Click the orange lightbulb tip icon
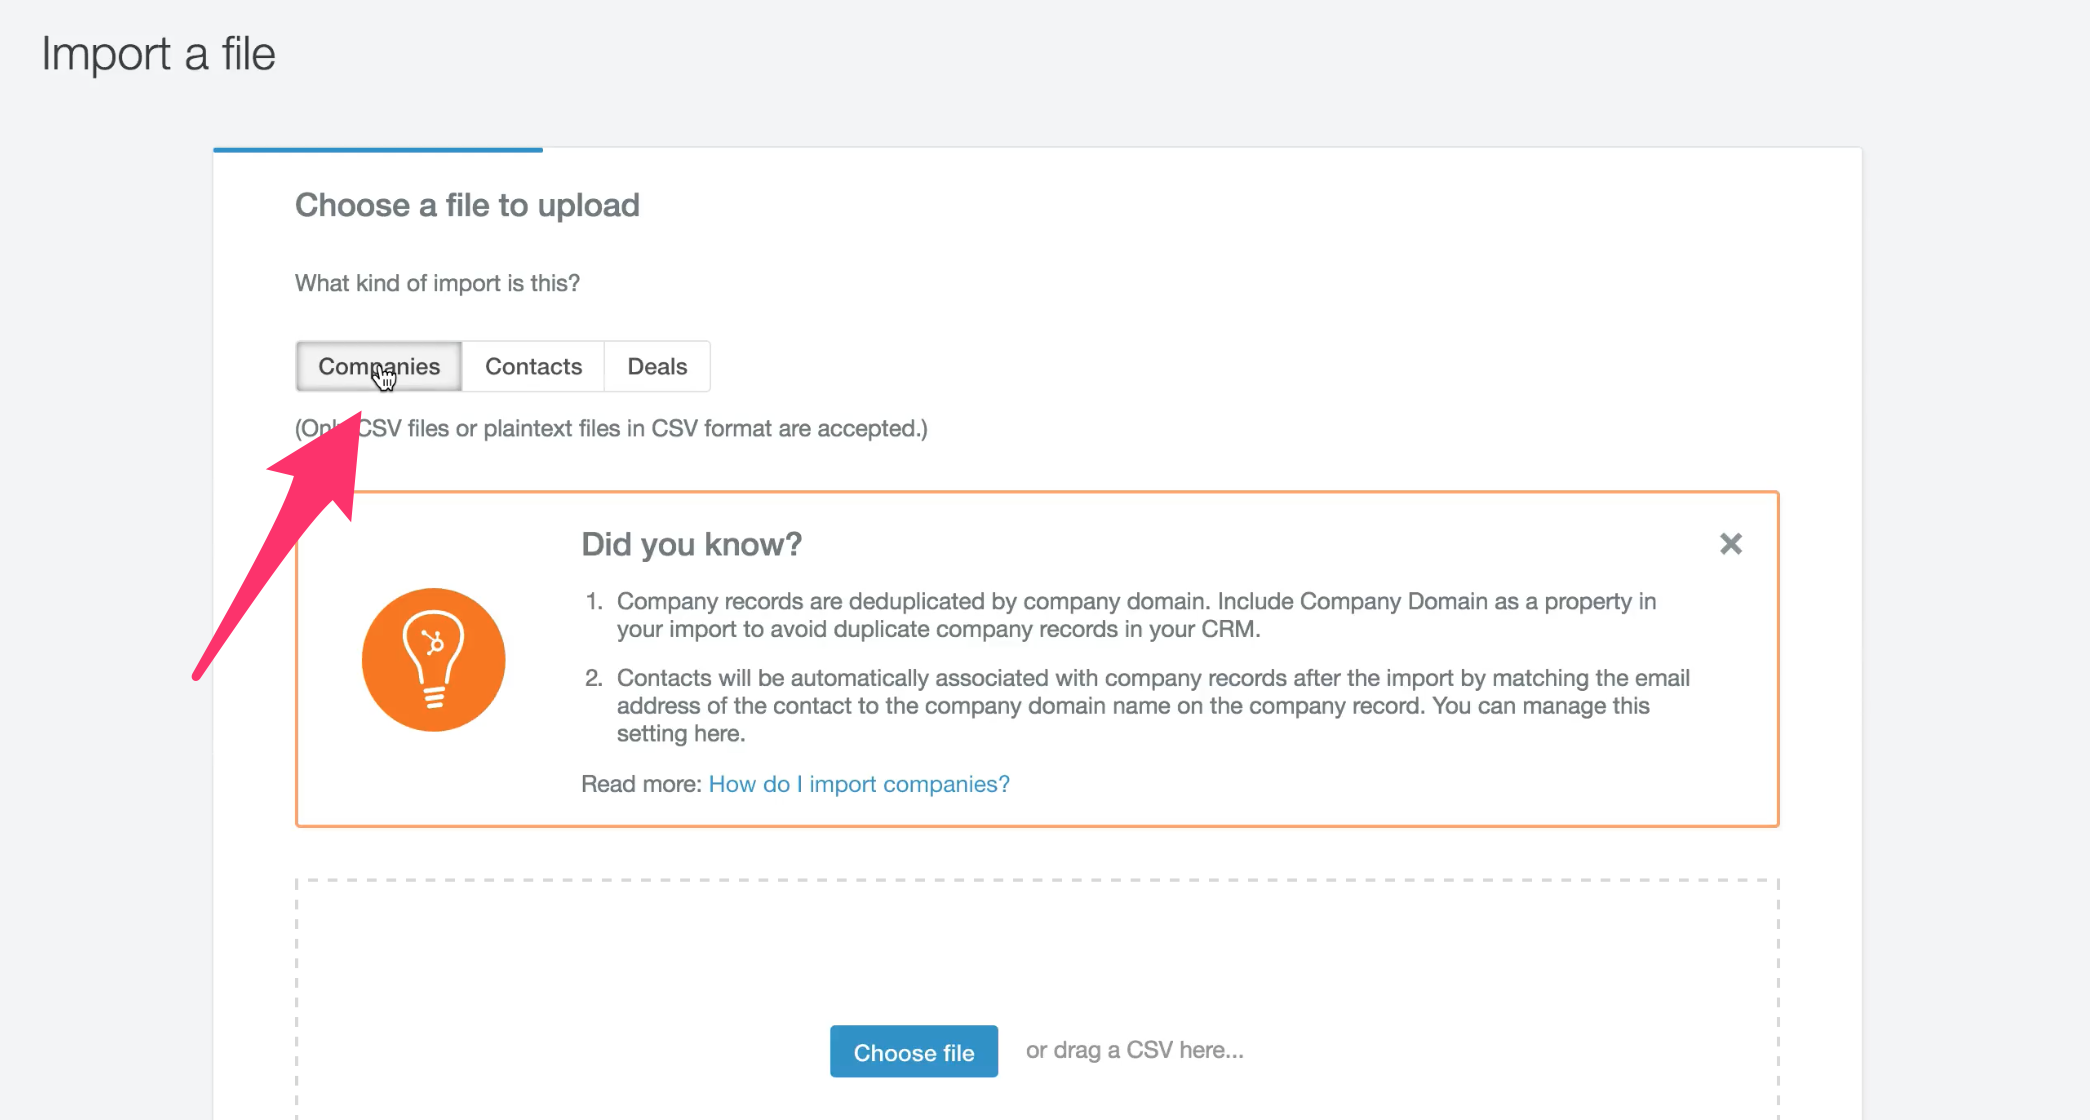Screen dimensions: 2090x1120 point(433,660)
